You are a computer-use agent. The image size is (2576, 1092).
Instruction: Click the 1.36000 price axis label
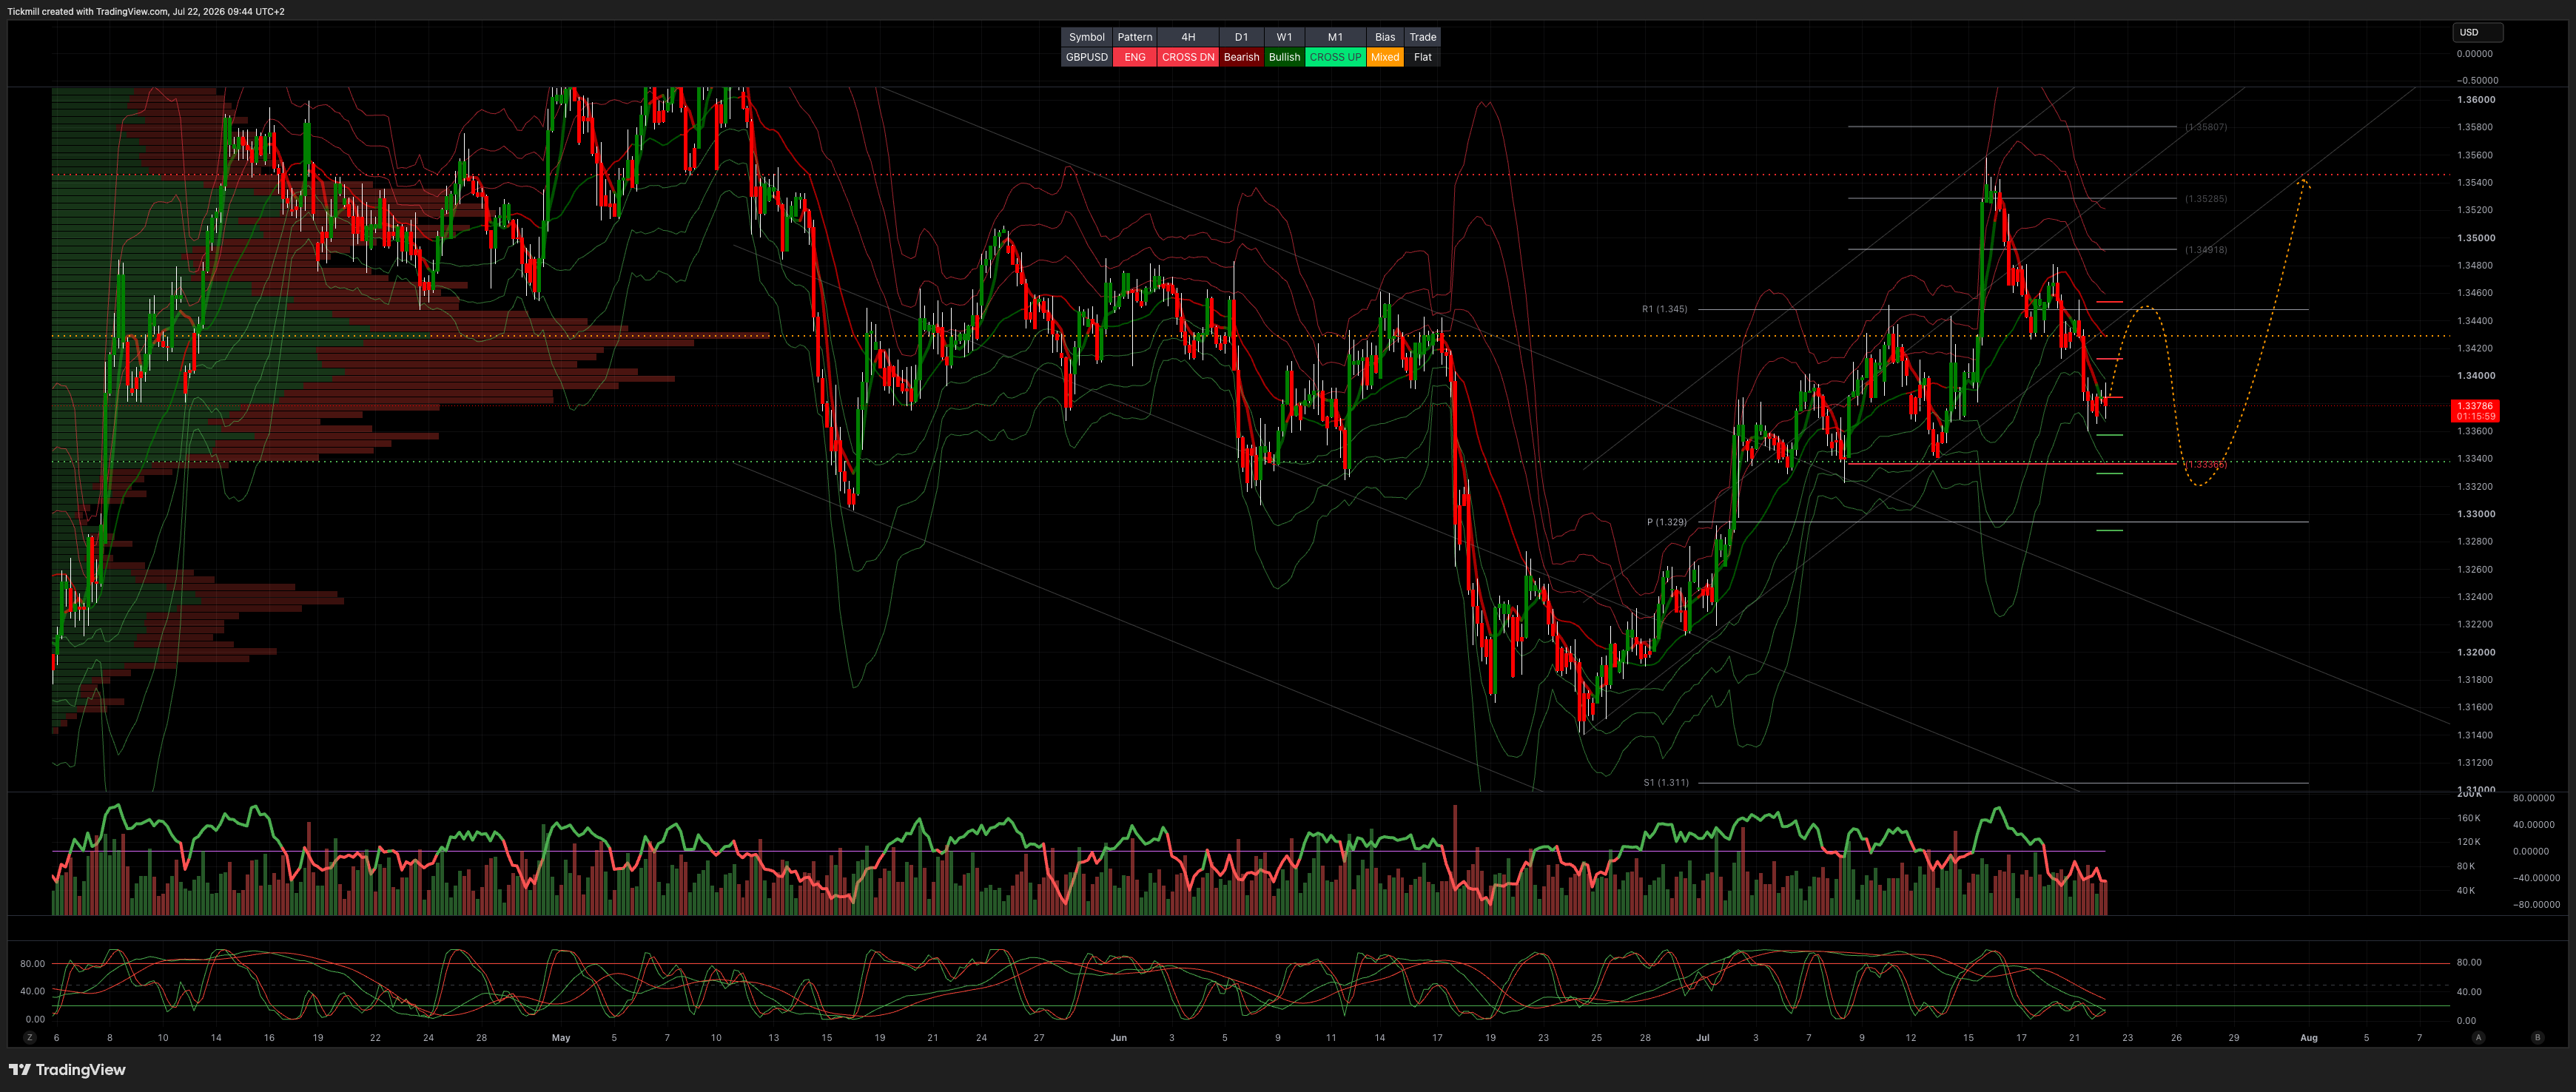click(2475, 100)
